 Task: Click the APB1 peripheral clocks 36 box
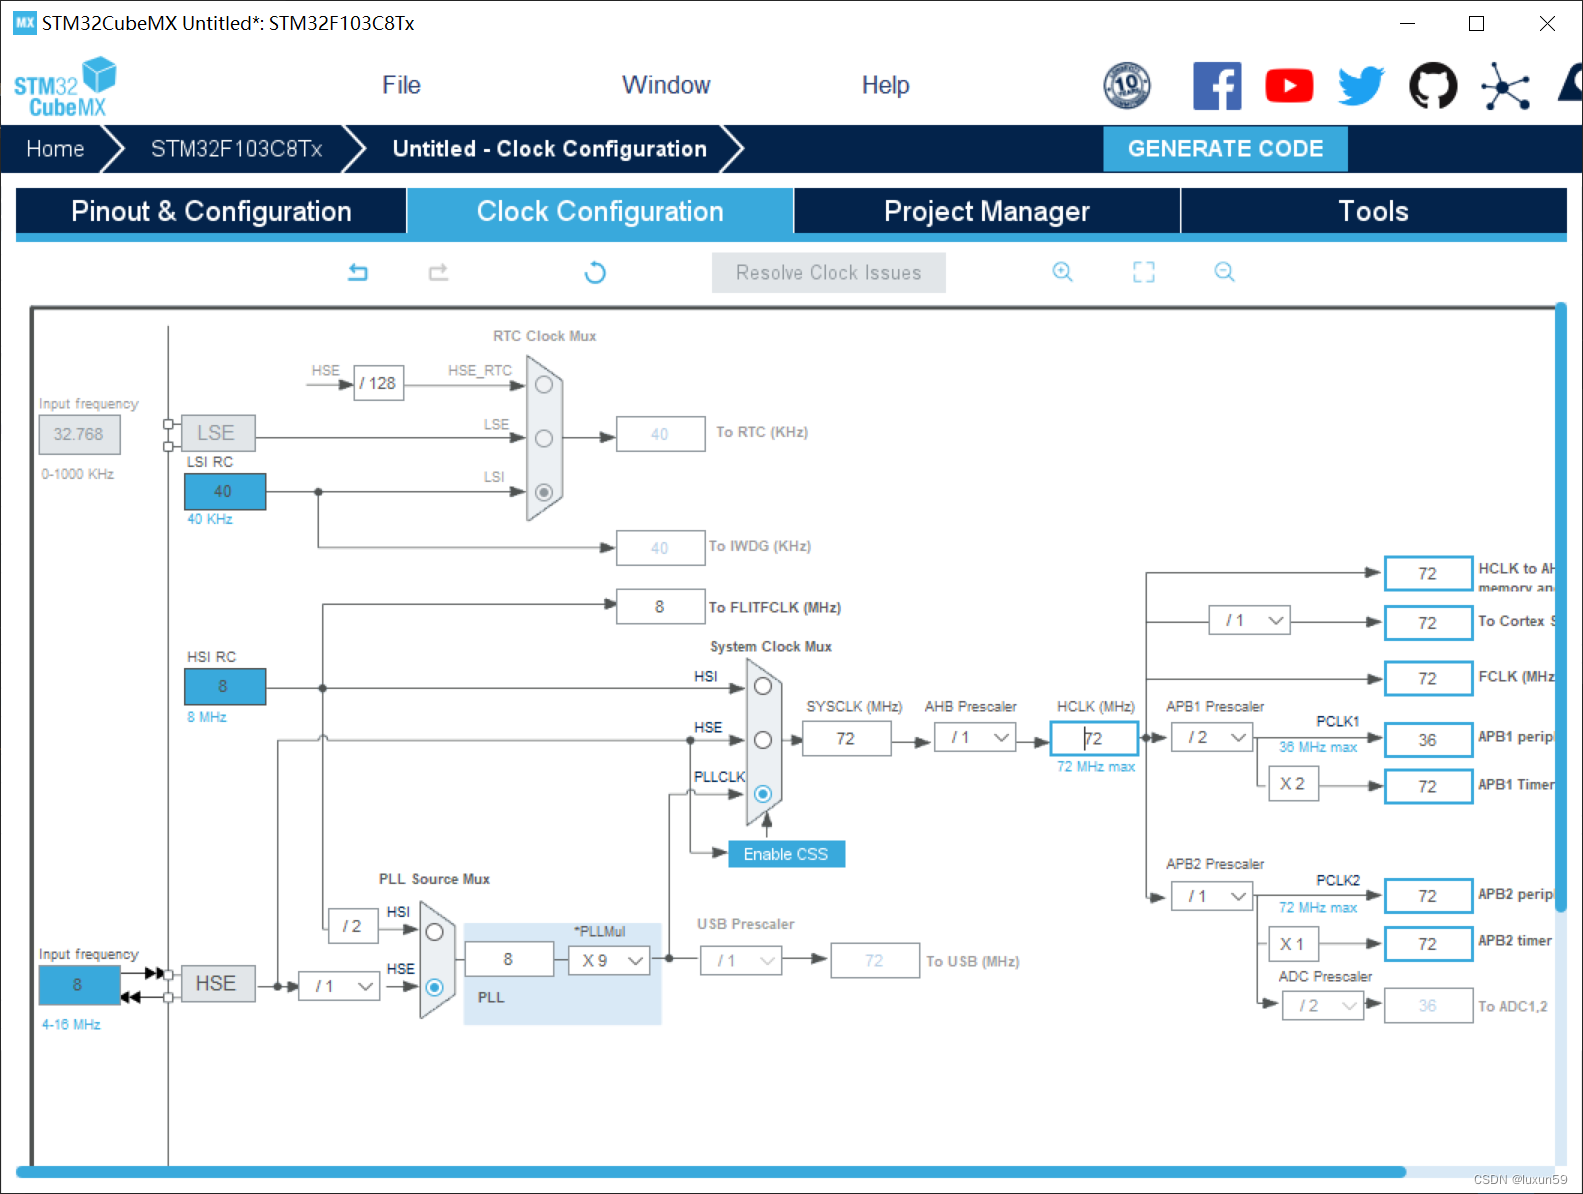(1428, 739)
